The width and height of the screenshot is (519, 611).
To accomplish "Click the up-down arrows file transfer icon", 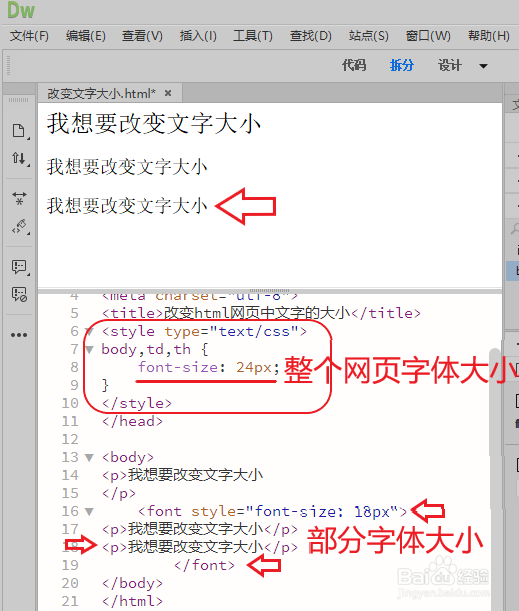I will tap(19, 158).
